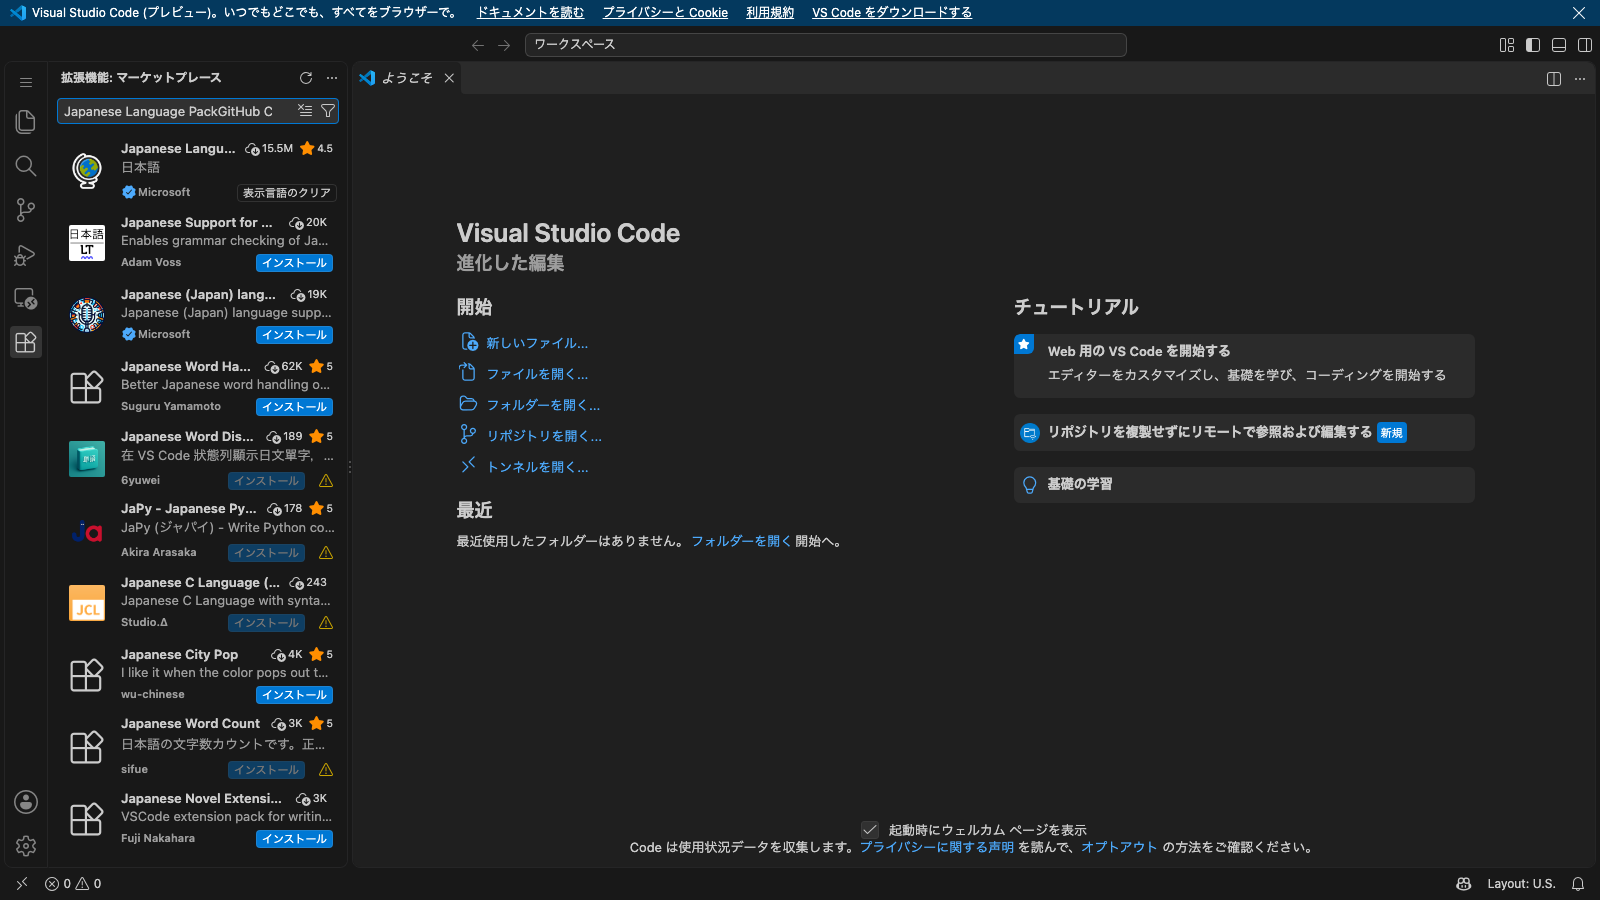Select the ようこそ welcome tab
This screenshot has height=900, width=1600.
pos(408,78)
